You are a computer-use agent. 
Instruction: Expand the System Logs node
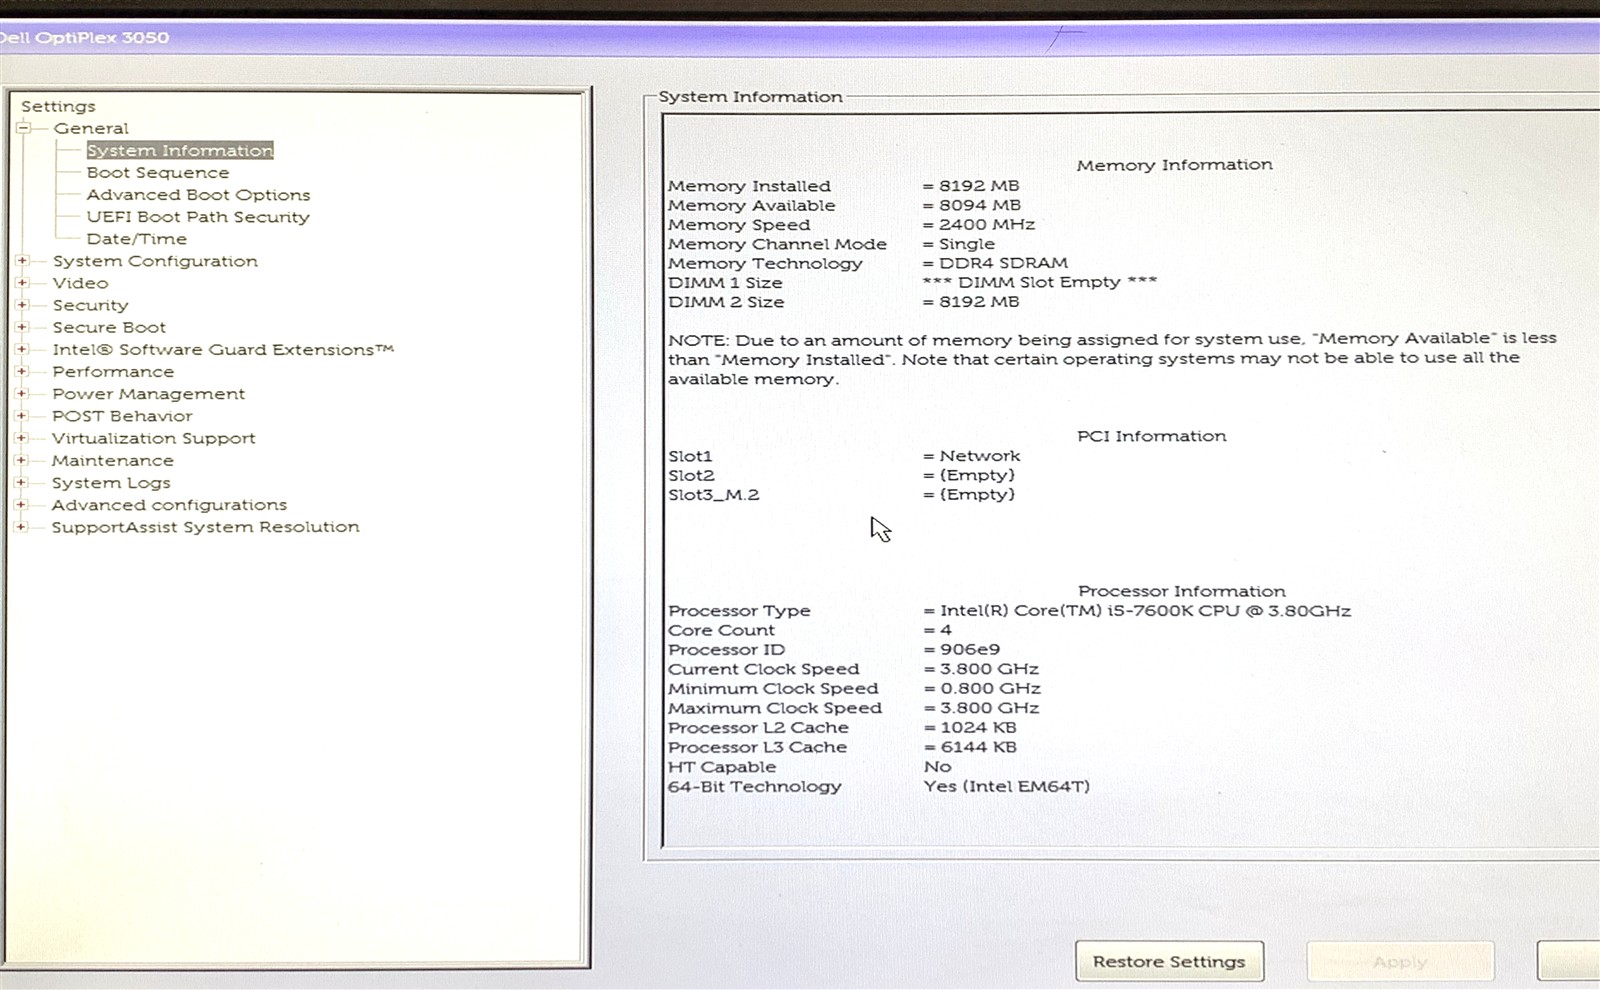pos(21,483)
